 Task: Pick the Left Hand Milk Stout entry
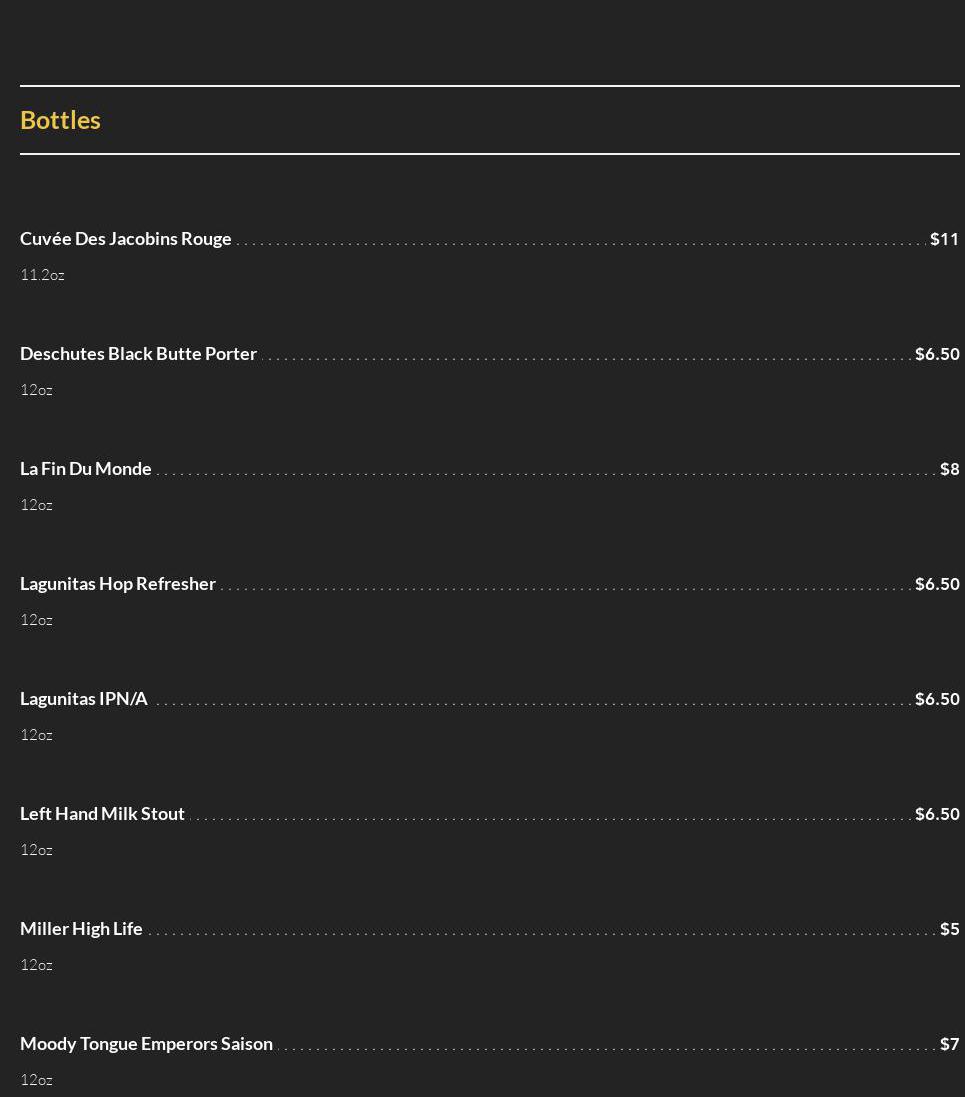click(102, 814)
